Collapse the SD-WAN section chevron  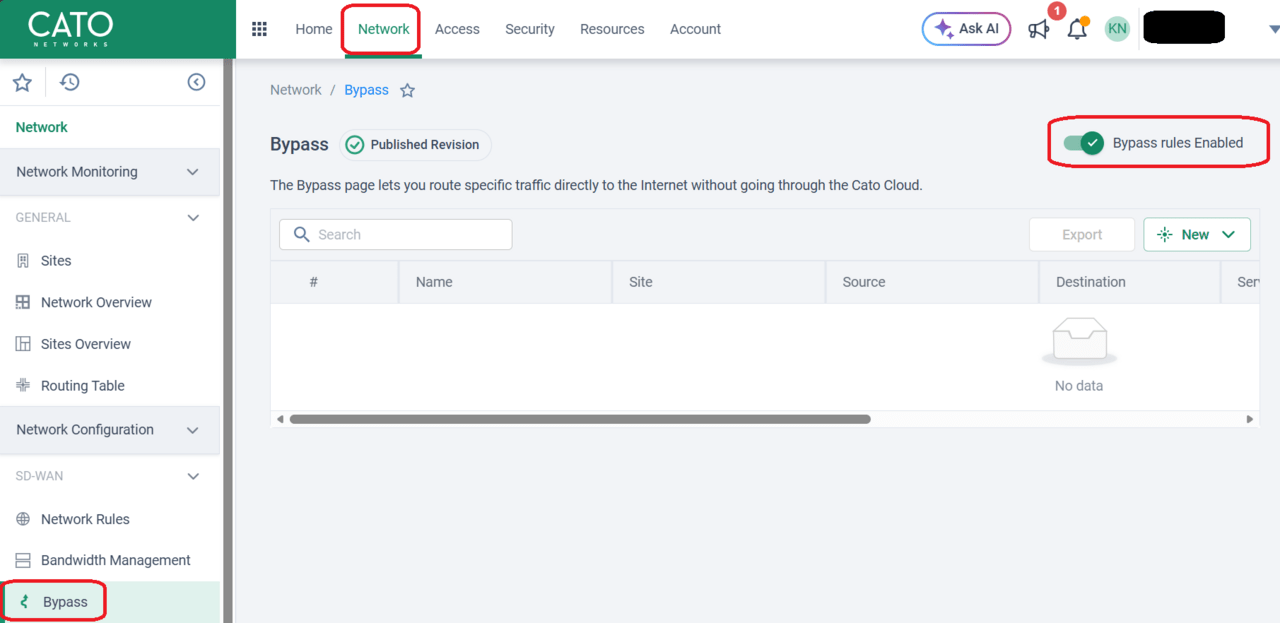point(193,476)
